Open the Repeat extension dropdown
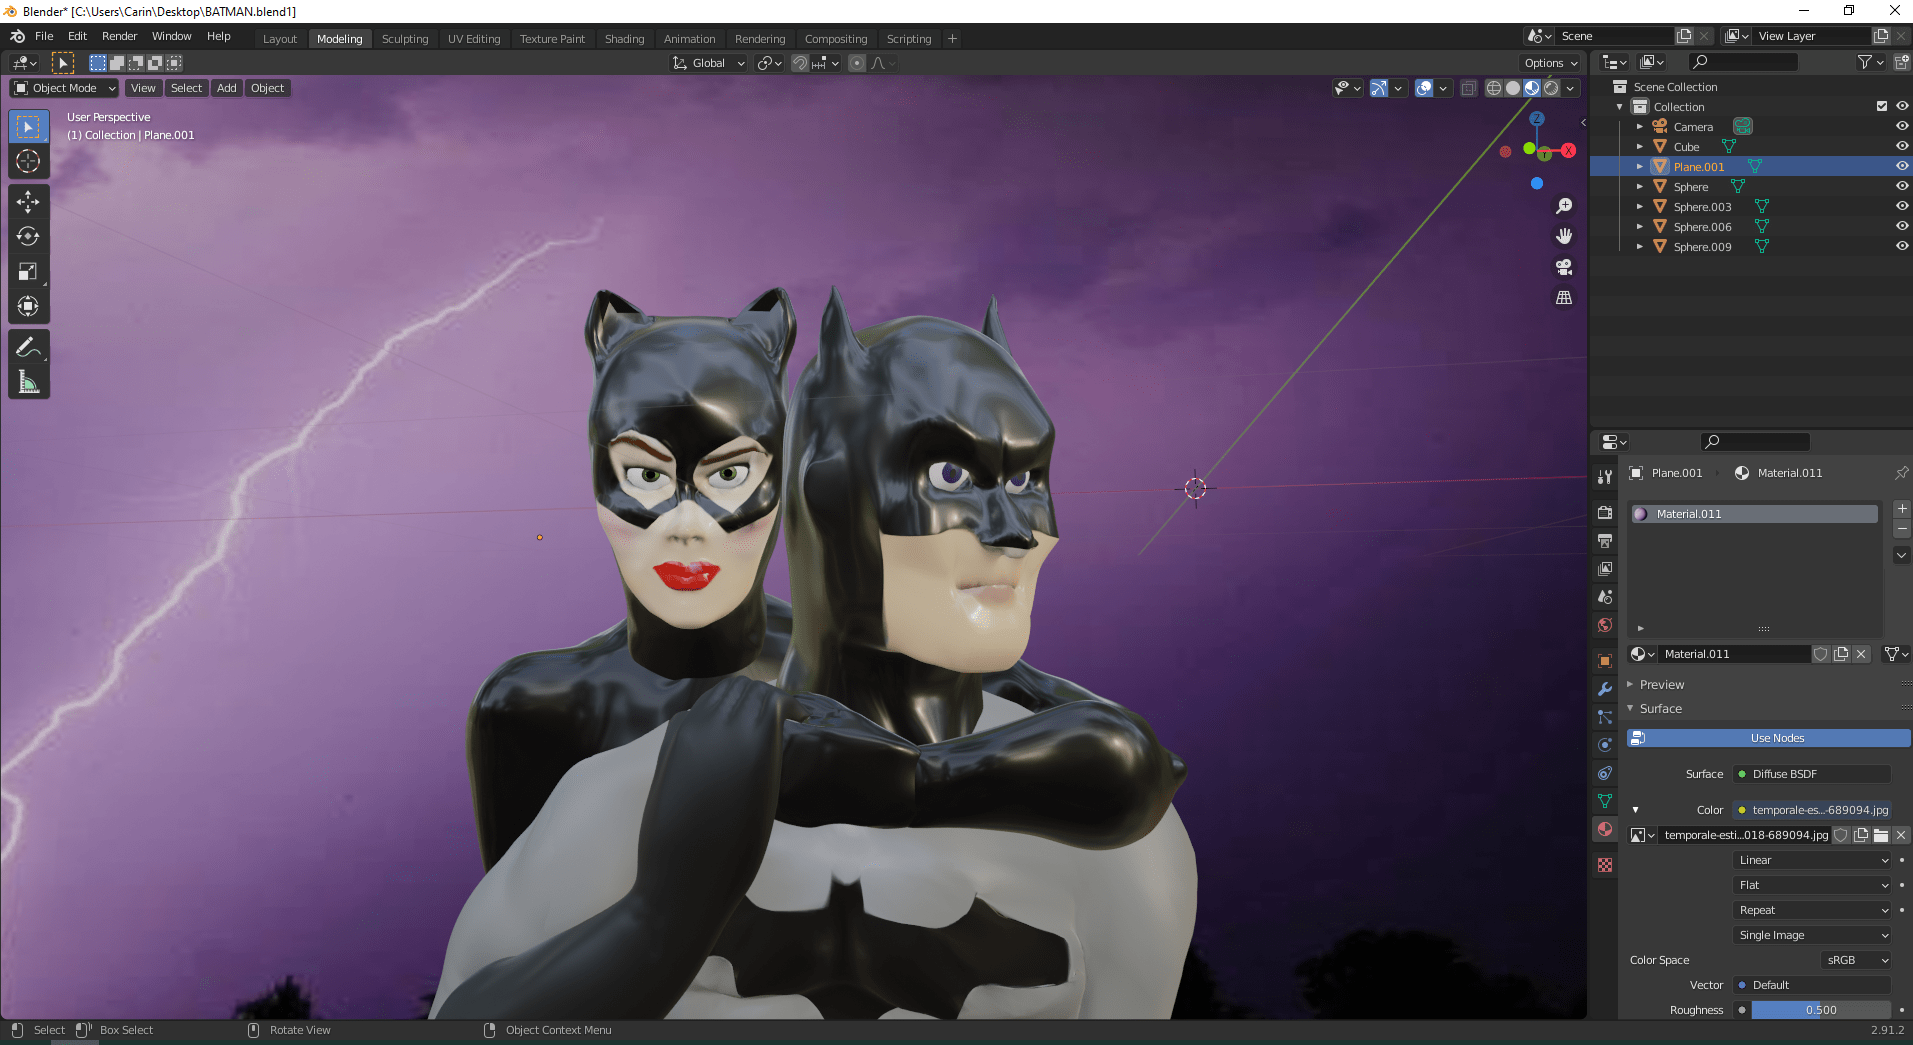 click(1812, 910)
